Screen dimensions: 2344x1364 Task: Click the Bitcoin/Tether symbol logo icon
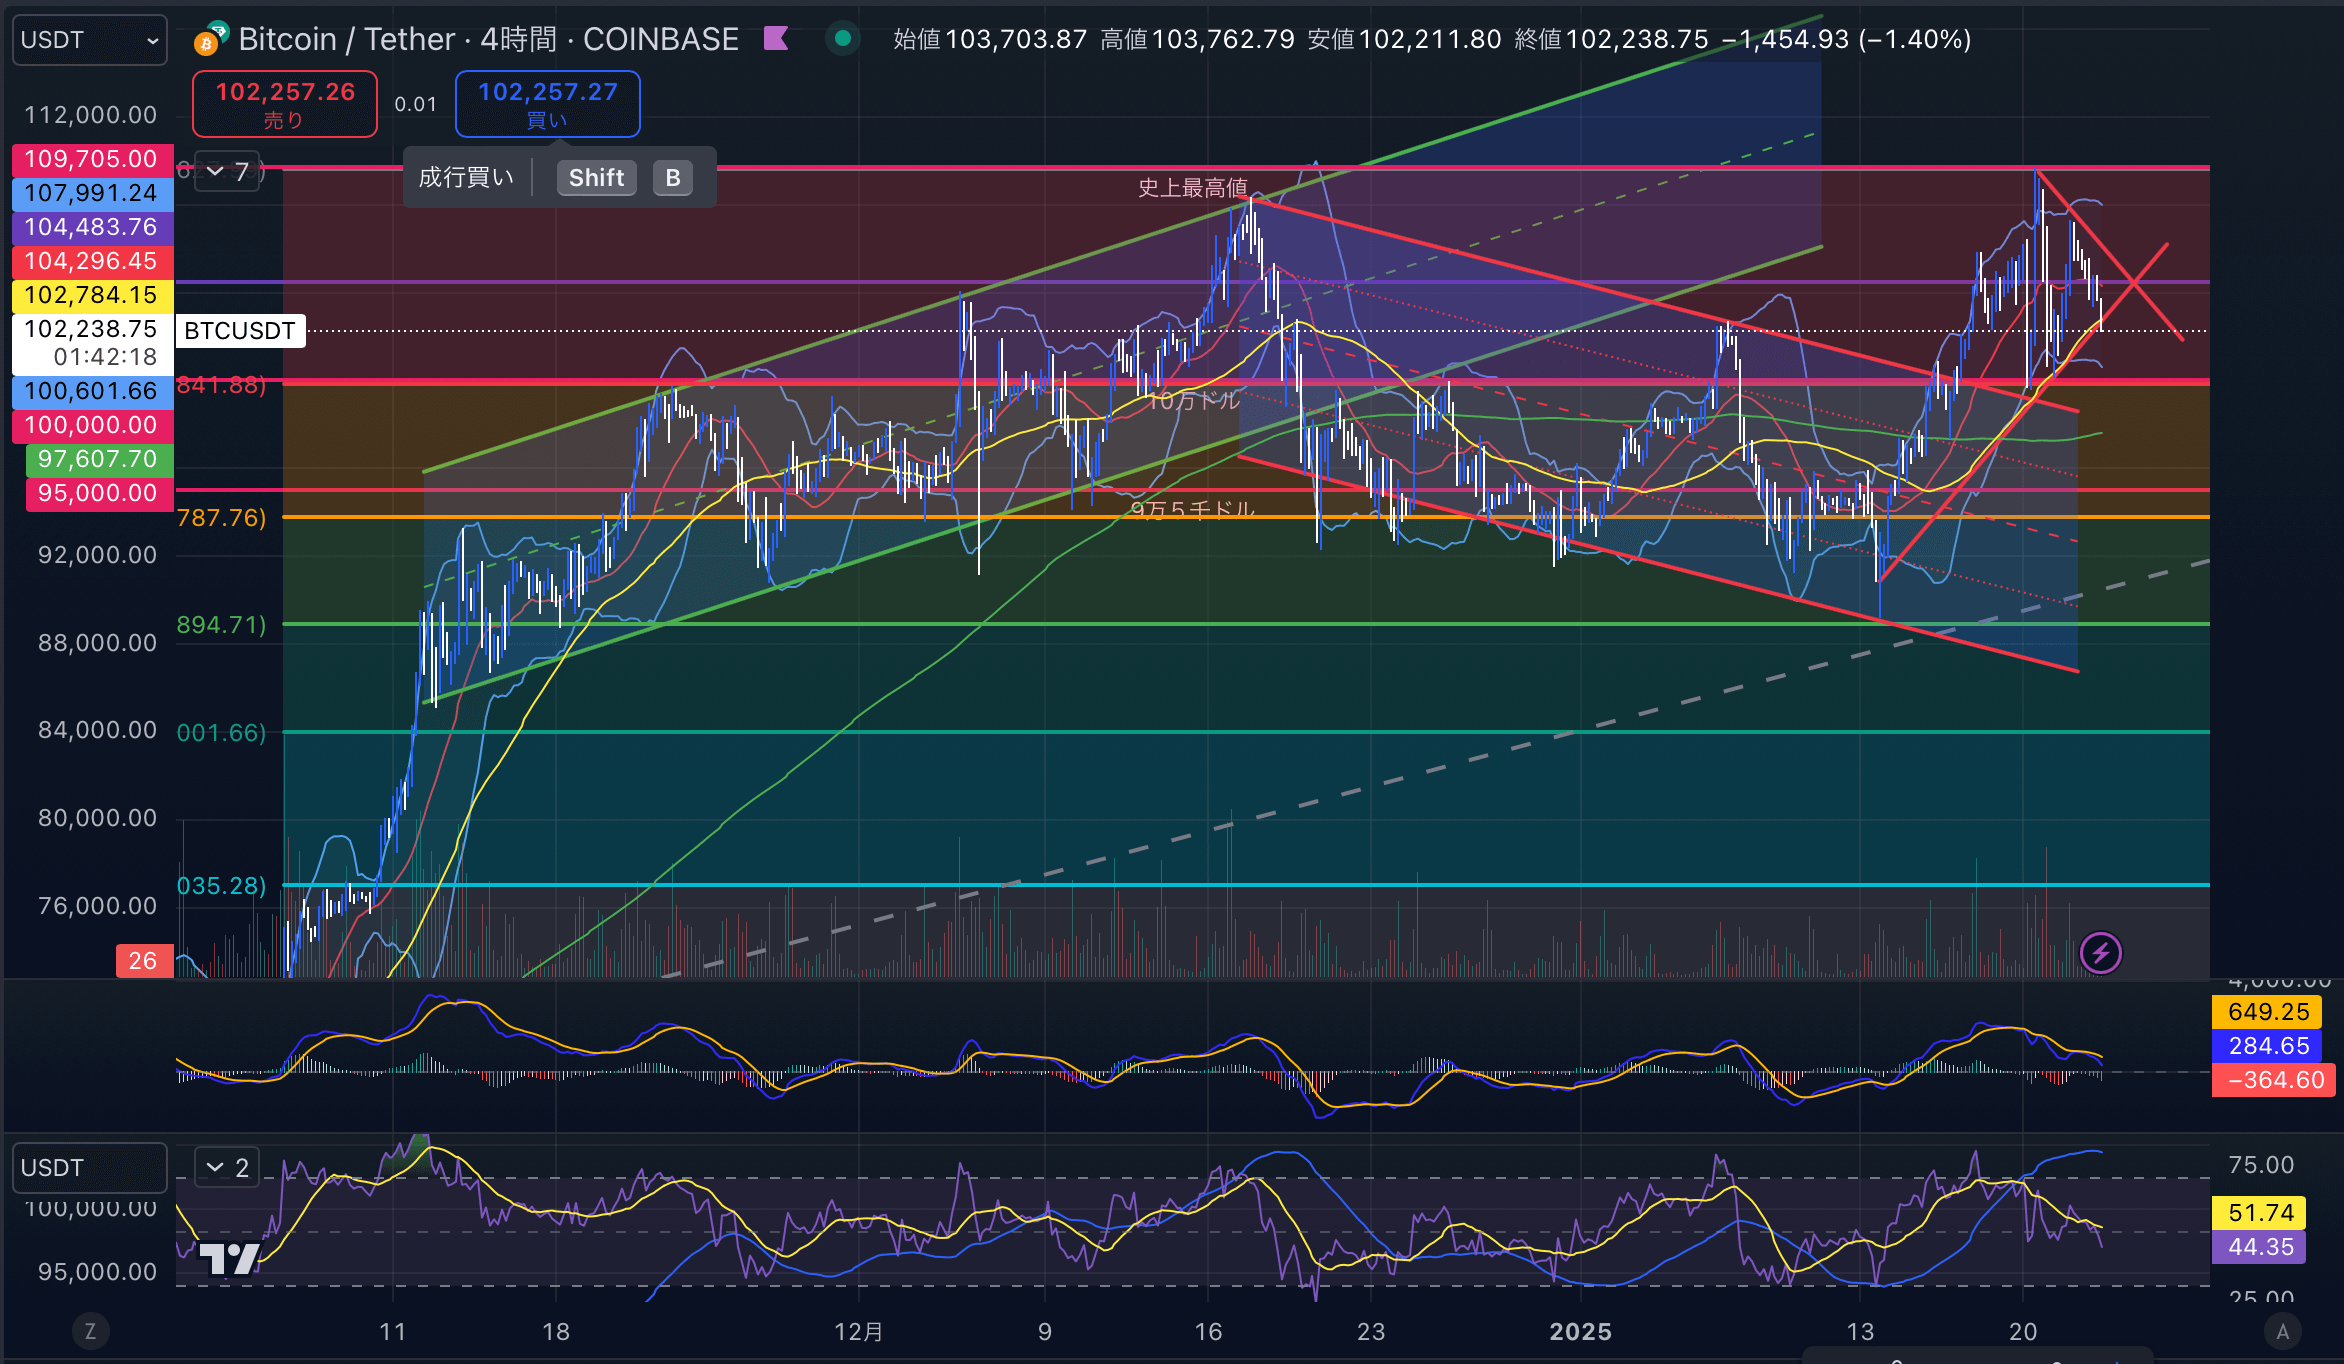click(211, 39)
